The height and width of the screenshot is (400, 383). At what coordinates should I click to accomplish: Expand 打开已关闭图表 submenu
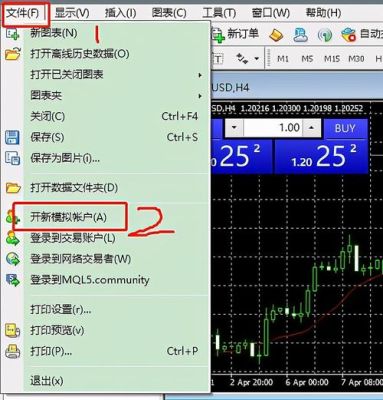(117, 74)
